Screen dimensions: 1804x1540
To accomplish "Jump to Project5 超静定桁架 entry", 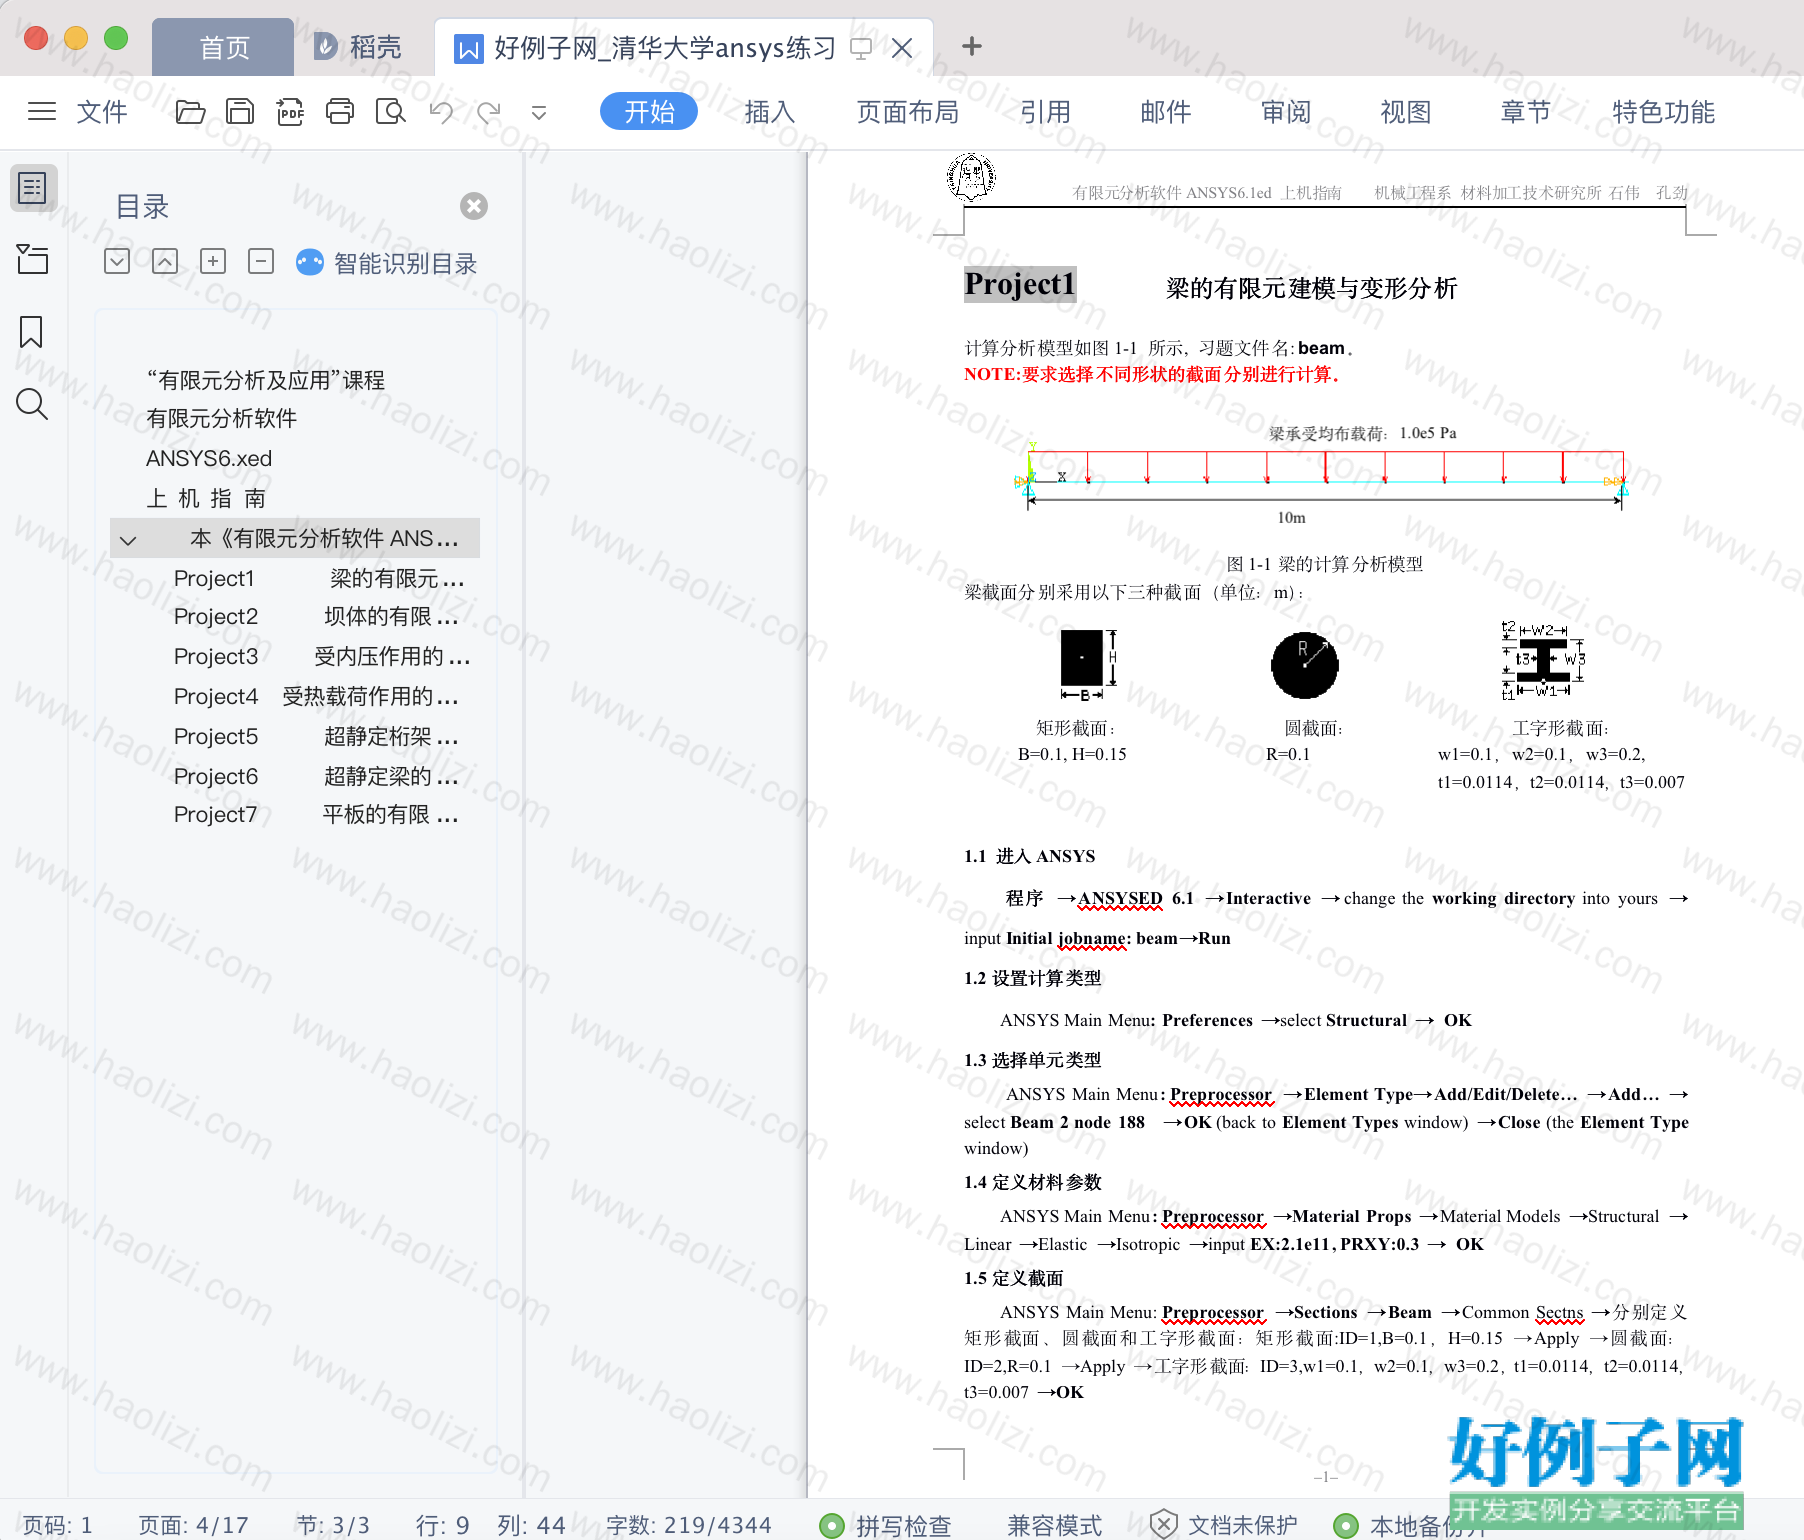I will pyautogui.click(x=316, y=736).
